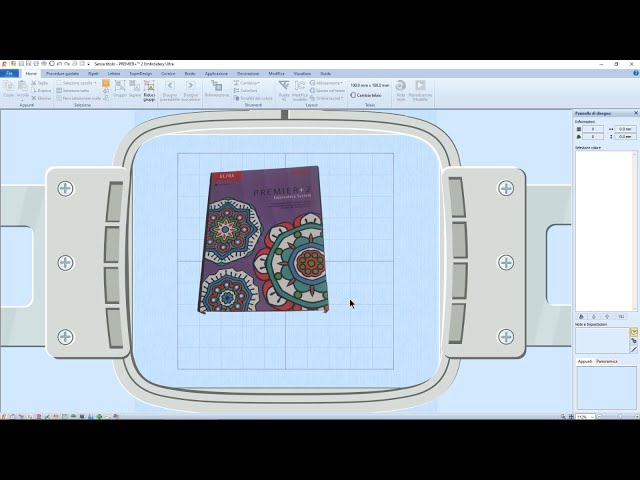
Task: Click the pencil edit icon beside Note box
Action: [633, 349]
